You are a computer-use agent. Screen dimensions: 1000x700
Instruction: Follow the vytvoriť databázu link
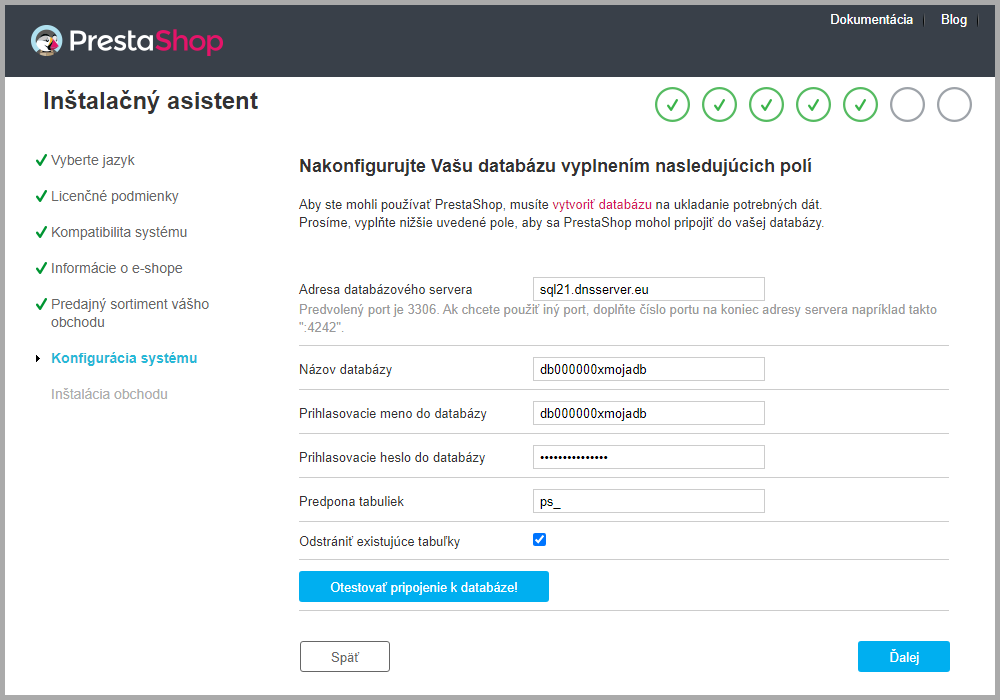tap(602, 205)
